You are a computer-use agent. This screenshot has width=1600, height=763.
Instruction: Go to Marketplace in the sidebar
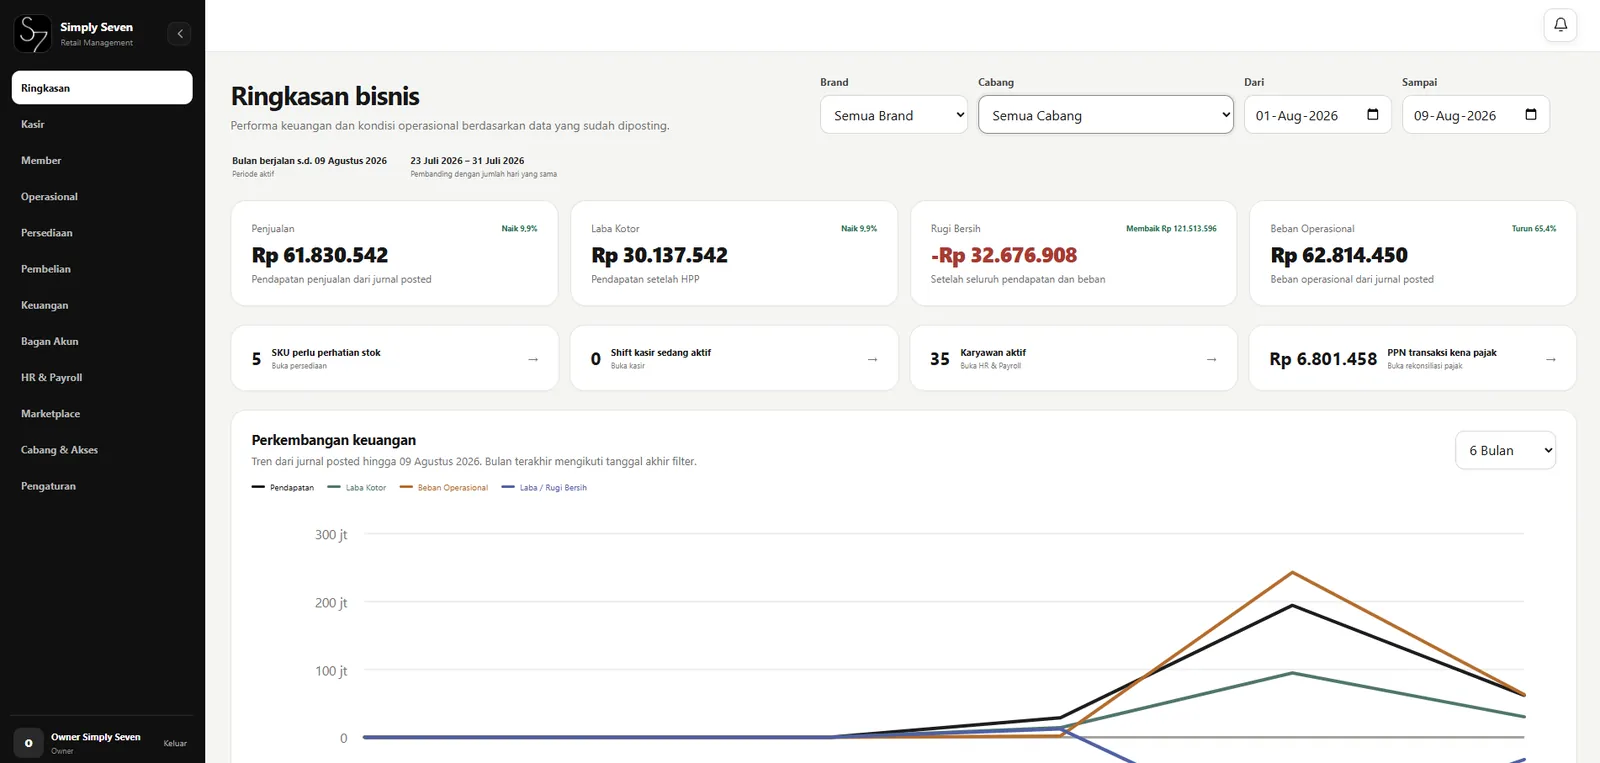102,414
